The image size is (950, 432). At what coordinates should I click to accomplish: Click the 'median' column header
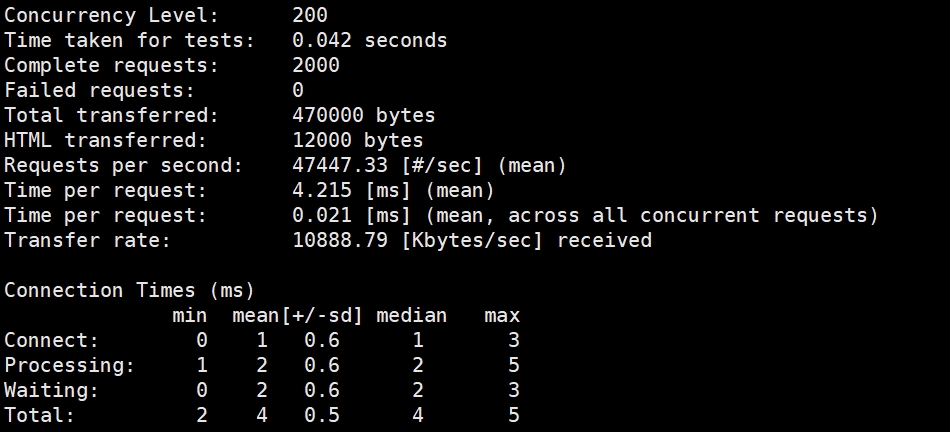(411, 315)
